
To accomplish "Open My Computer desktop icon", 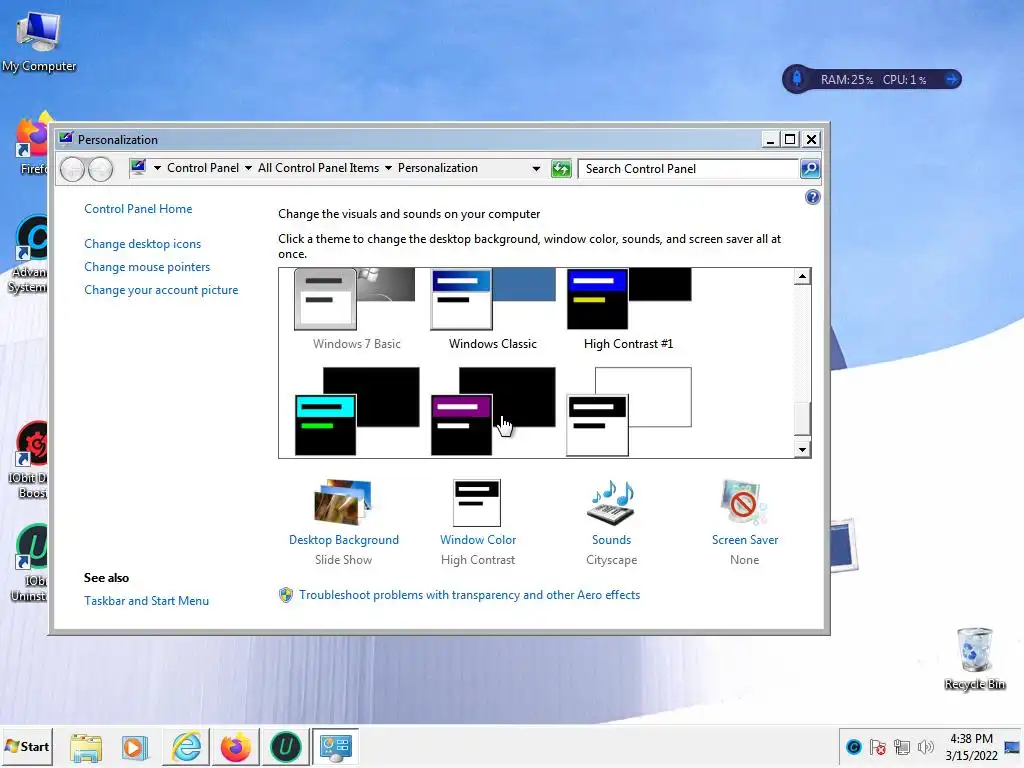I will (x=39, y=41).
